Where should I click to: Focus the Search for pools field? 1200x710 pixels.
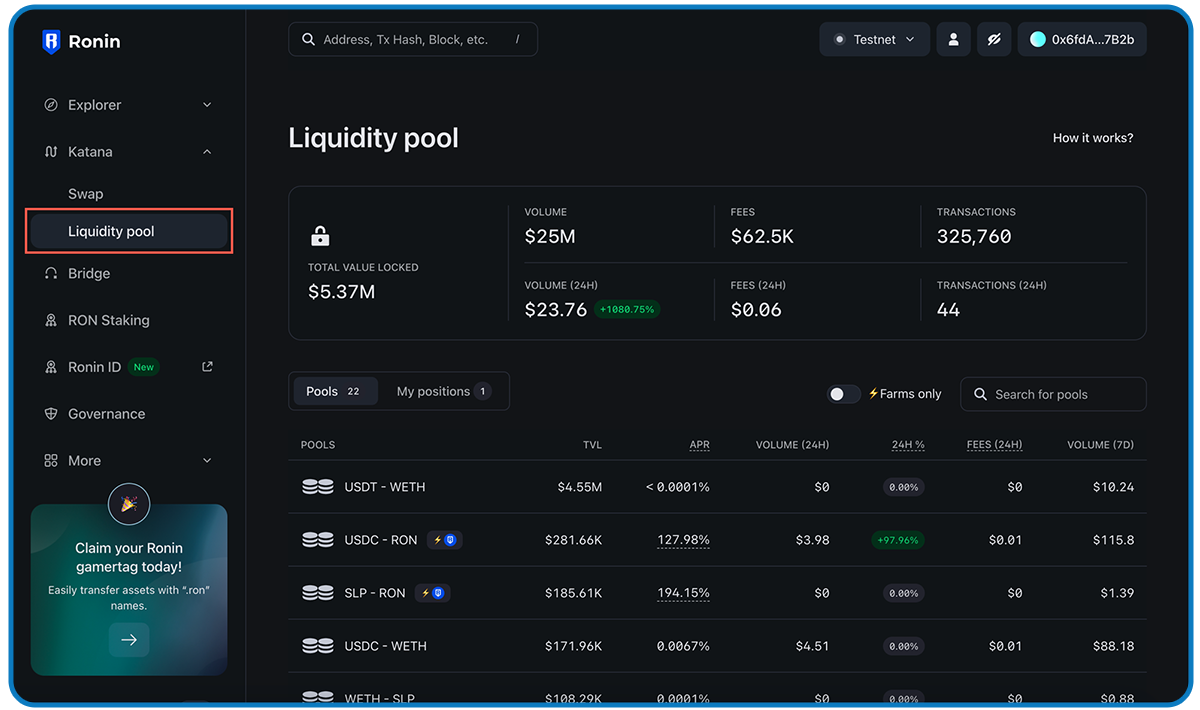tap(1053, 394)
